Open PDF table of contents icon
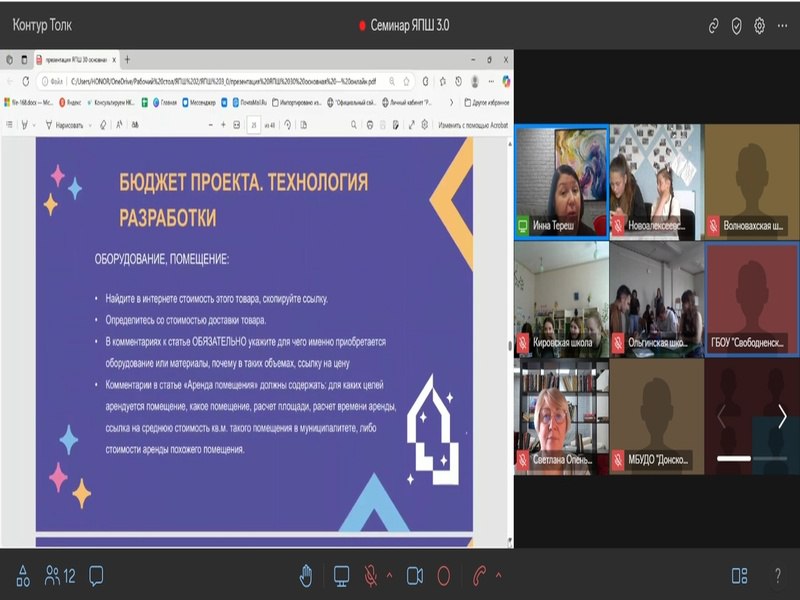The height and width of the screenshot is (600, 800). (9, 124)
